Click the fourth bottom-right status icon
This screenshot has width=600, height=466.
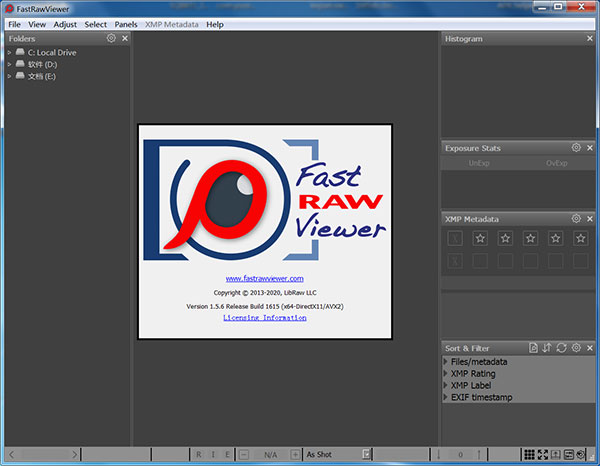click(x=569, y=455)
